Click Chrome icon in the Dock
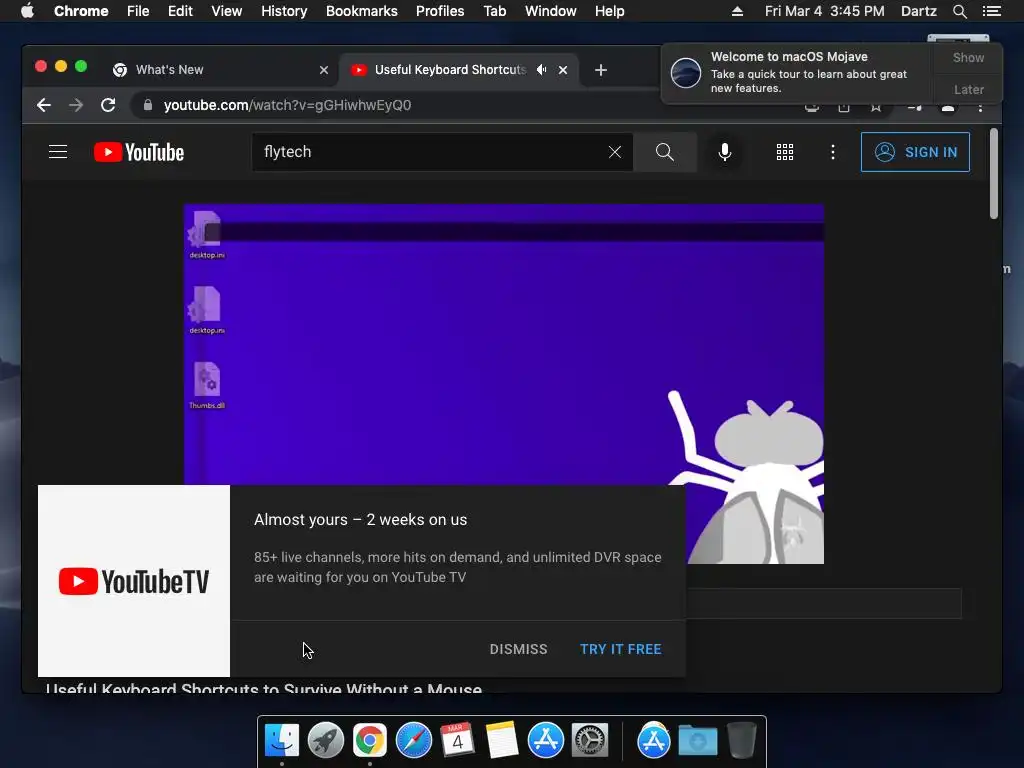 point(370,741)
